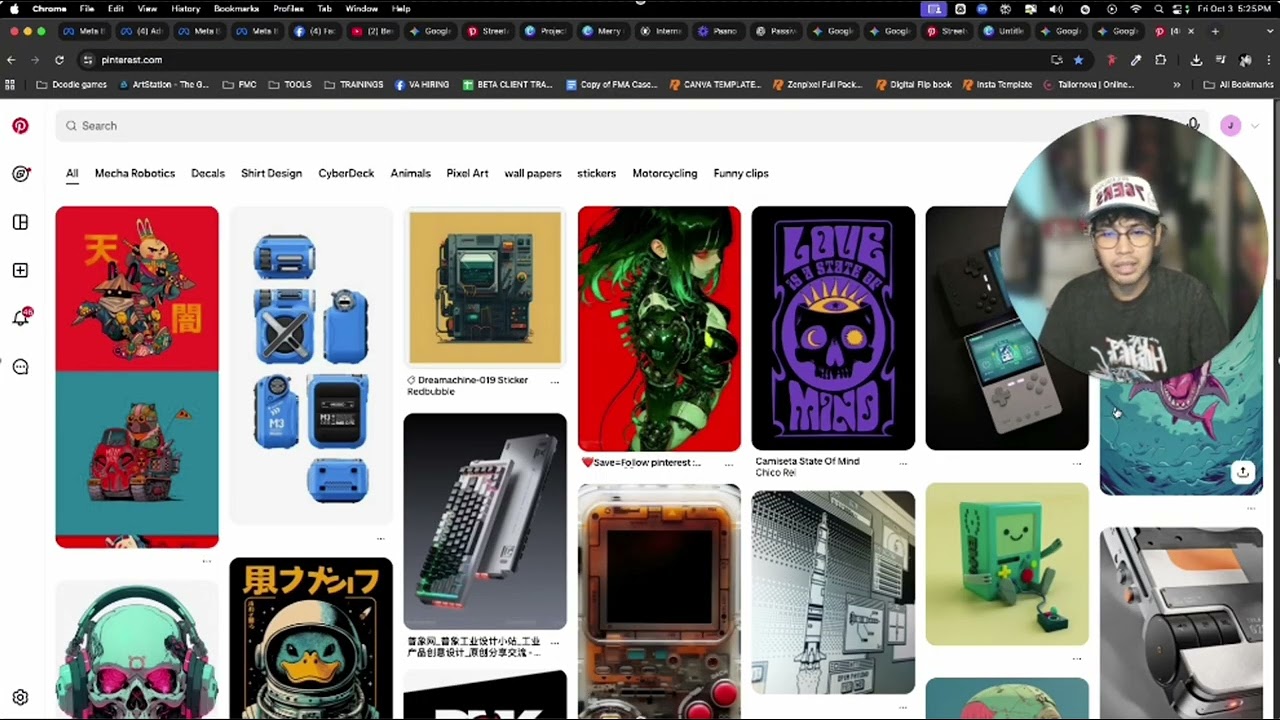Open the VA HIRING bookmark

[x=422, y=85]
